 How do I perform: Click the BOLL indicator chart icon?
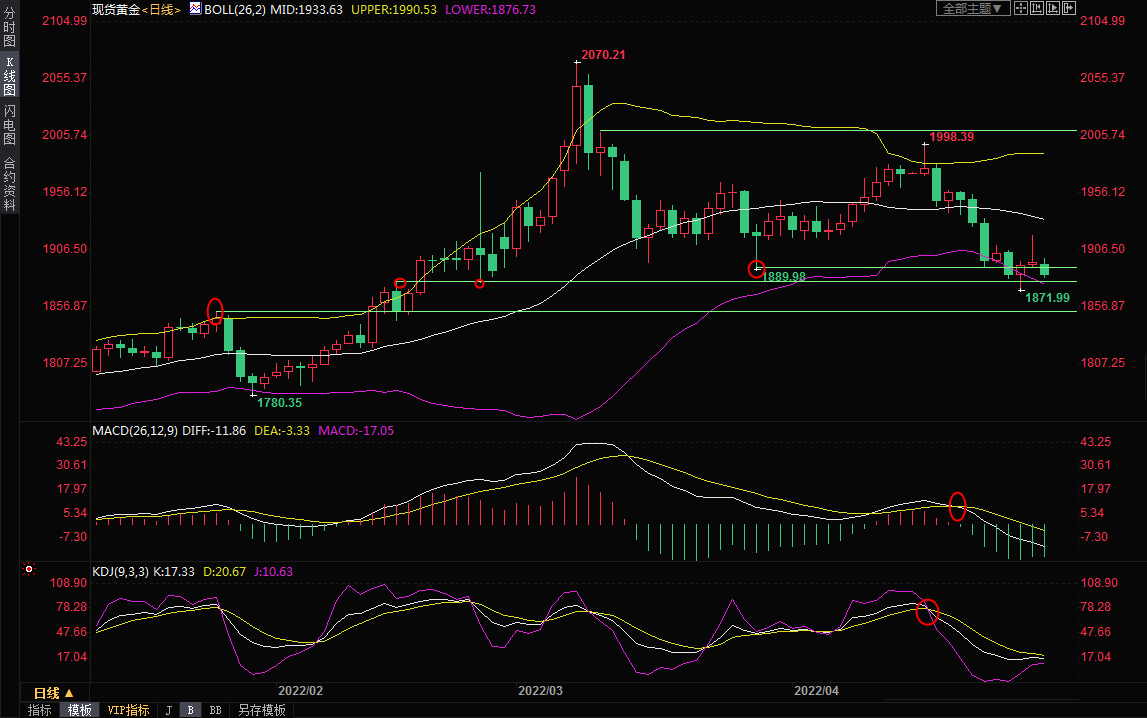point(196,9)
